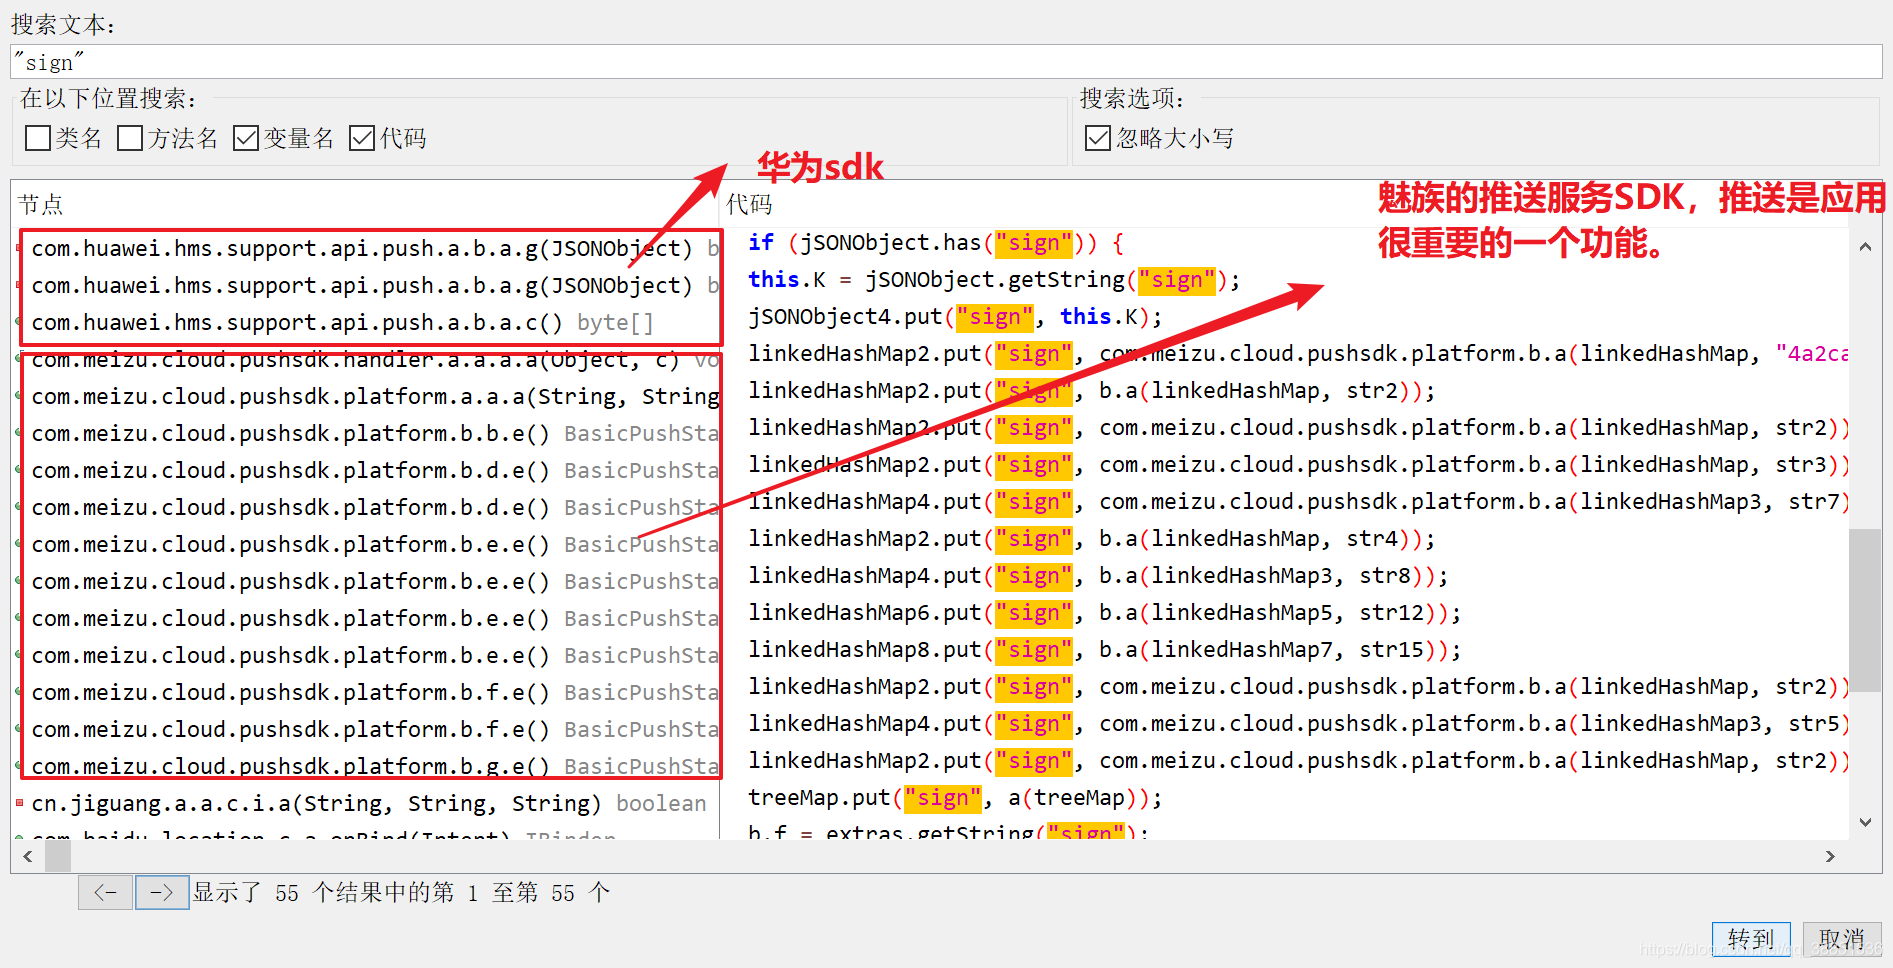Select linkedHashMap2.put line with b.a(linkedHashMap, str4)

(x=1091, y=539)
